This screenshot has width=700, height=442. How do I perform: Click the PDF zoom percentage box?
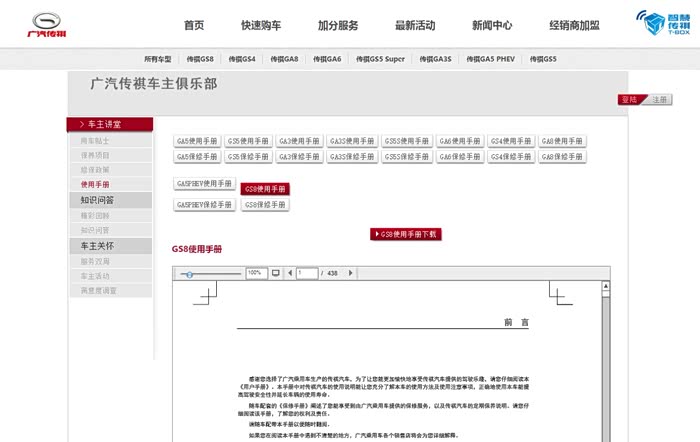pos(255,273)
